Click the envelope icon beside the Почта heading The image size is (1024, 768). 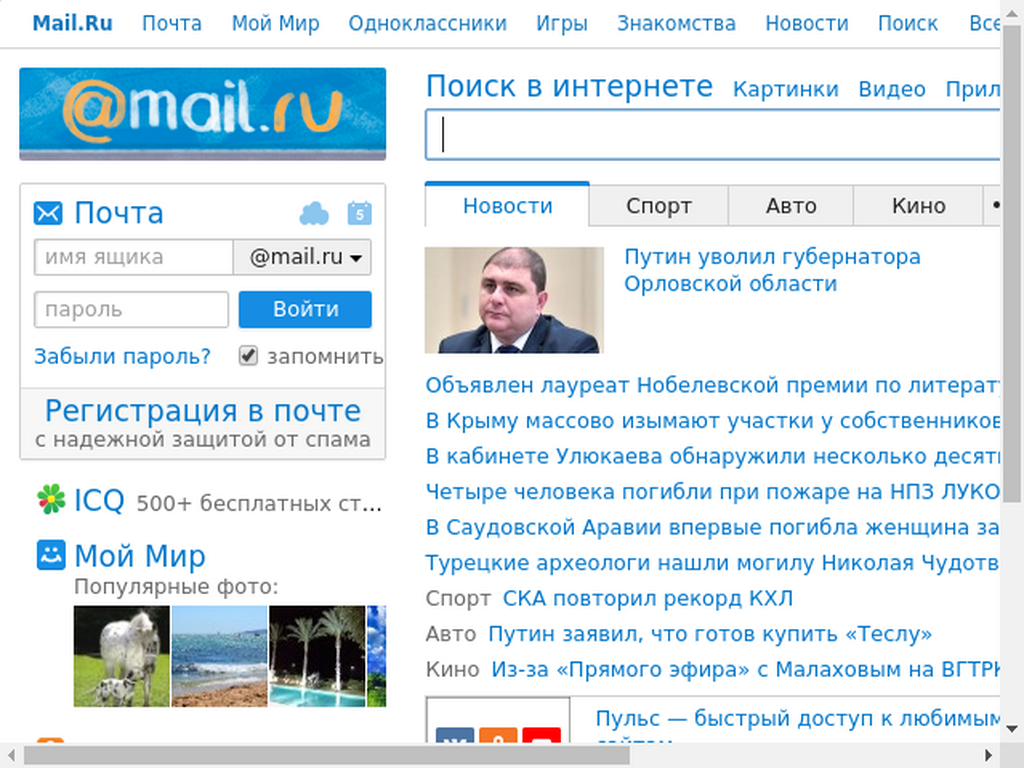tap(48, 214)
